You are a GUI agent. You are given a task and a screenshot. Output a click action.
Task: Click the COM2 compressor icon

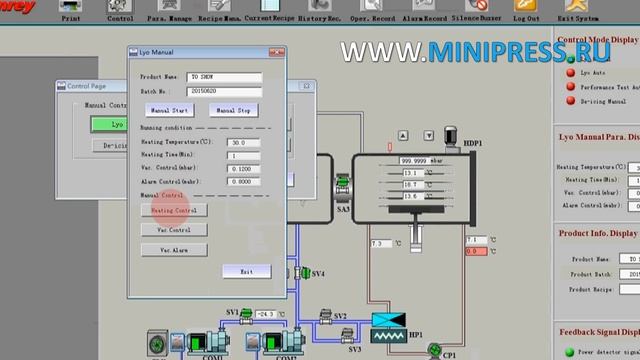[x=284, y=342]
